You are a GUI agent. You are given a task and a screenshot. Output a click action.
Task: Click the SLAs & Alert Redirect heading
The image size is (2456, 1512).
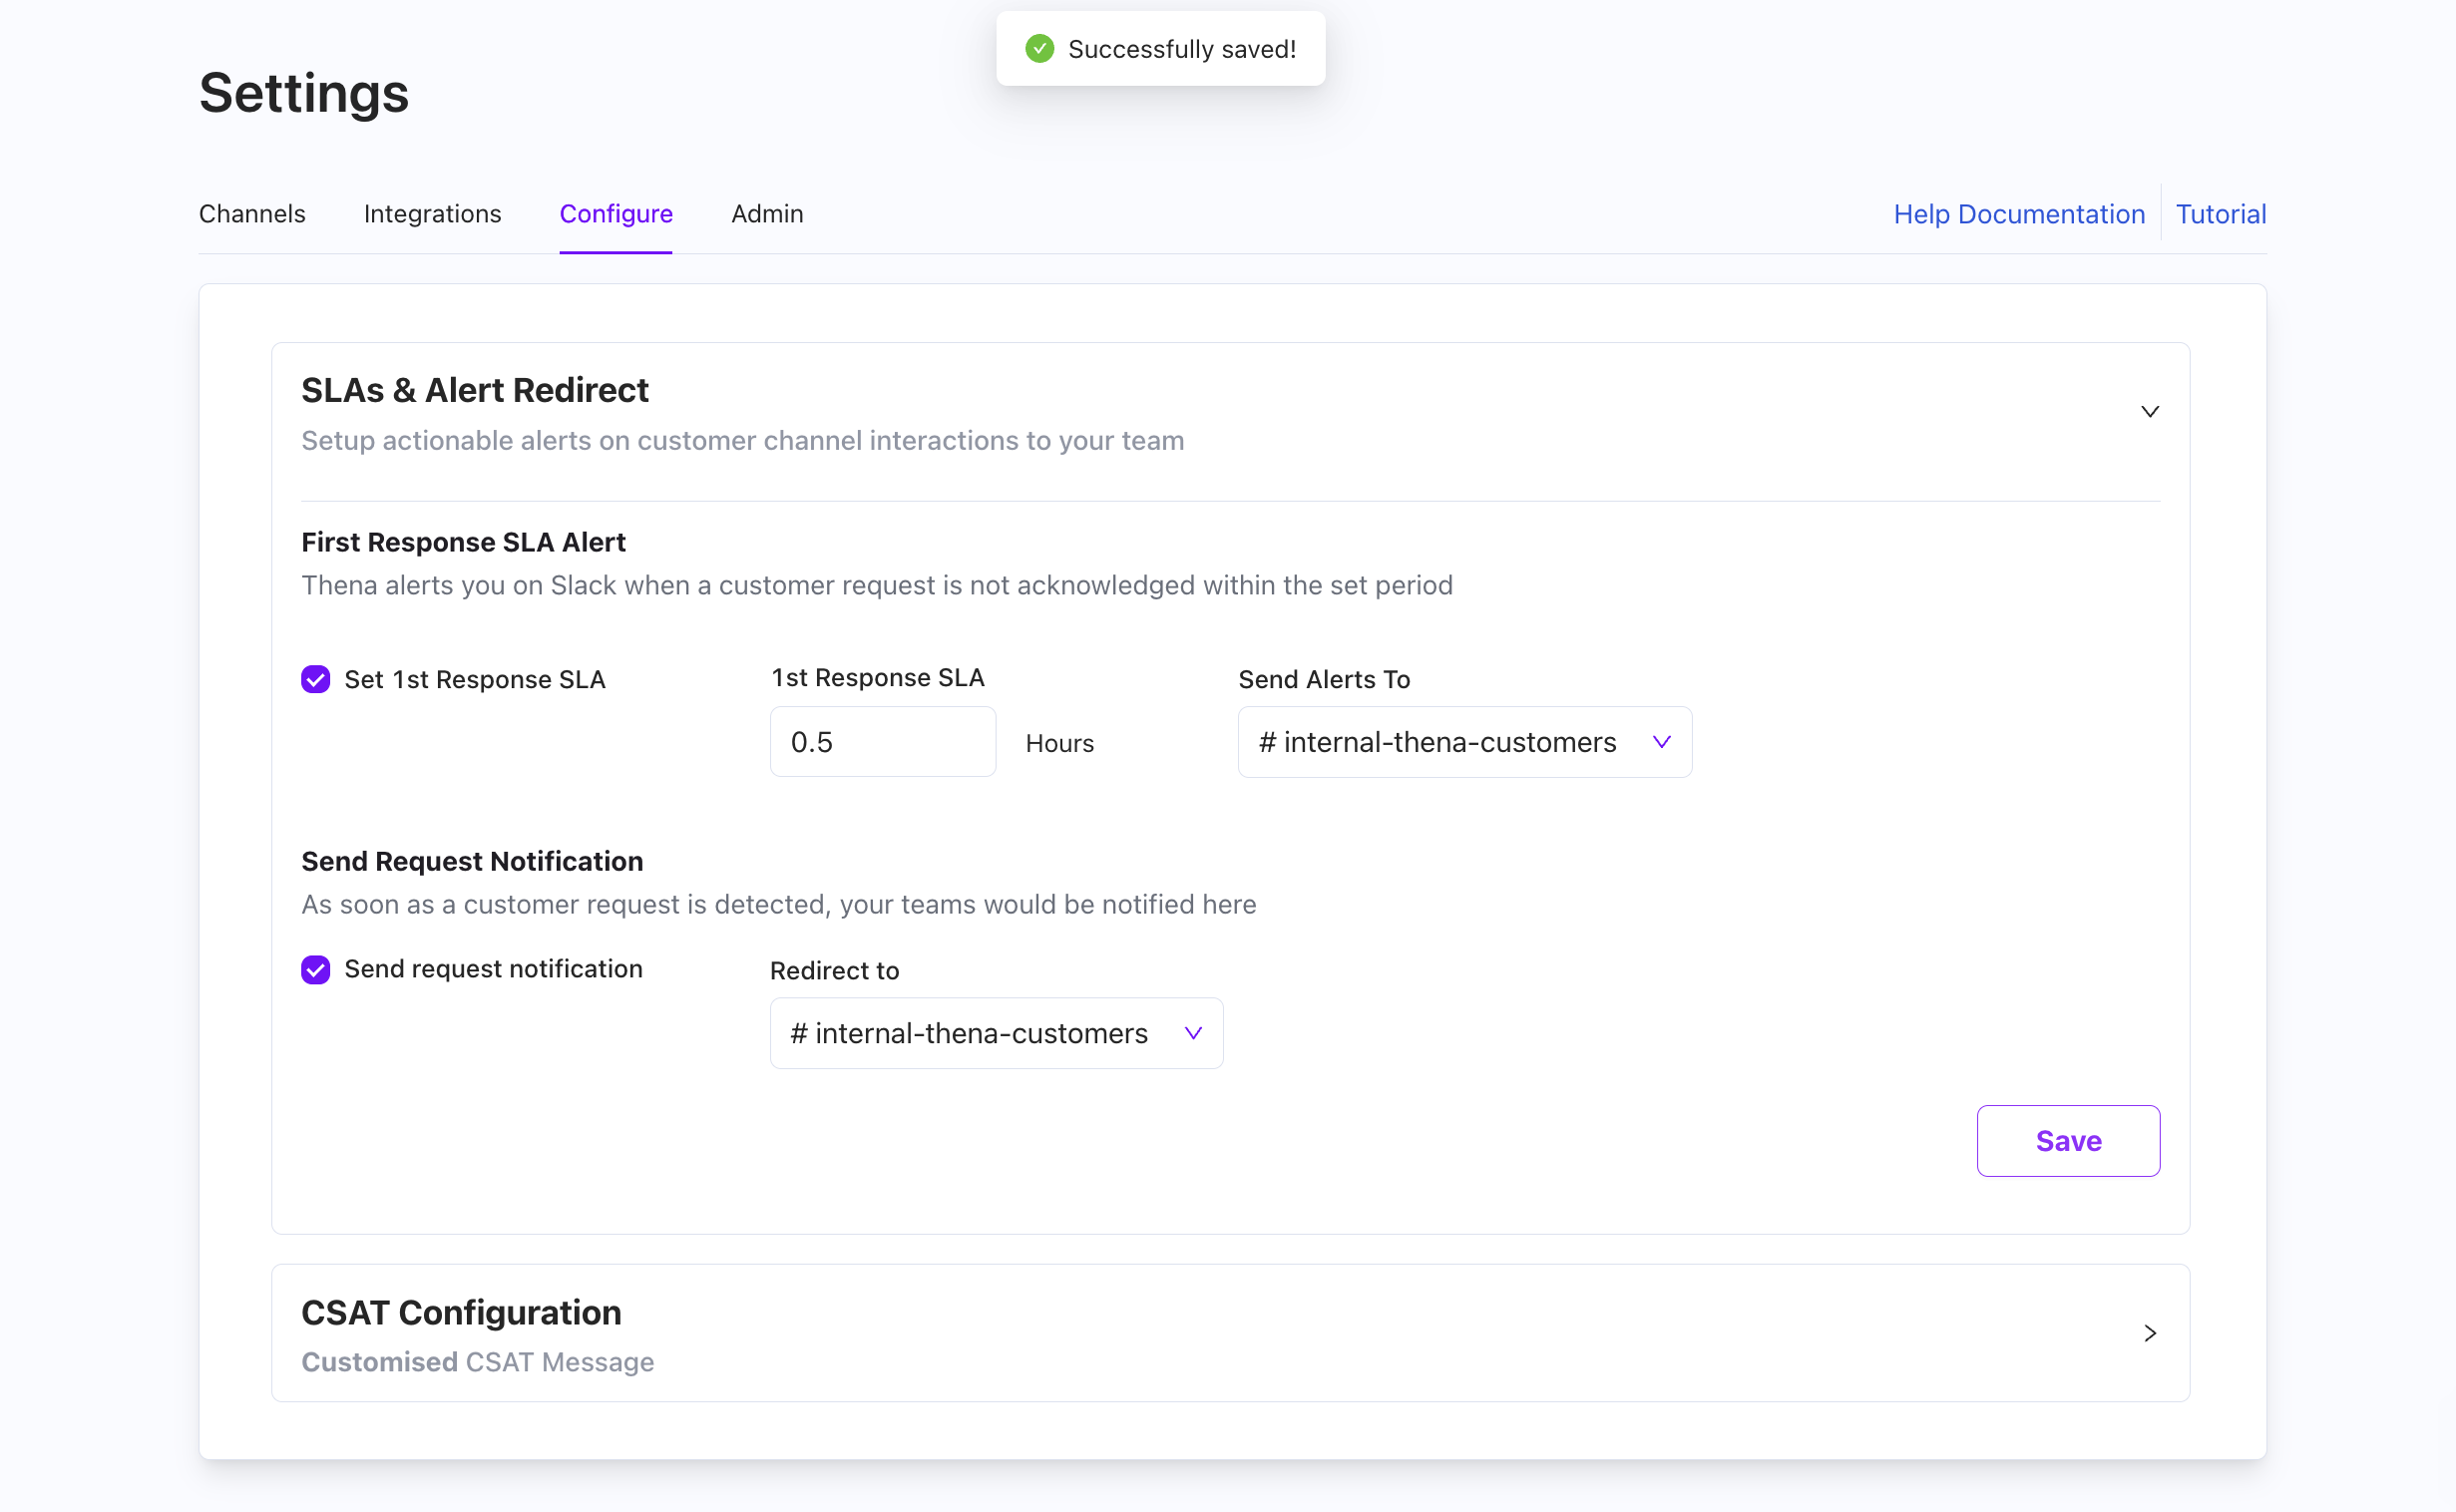coord(475,390)
